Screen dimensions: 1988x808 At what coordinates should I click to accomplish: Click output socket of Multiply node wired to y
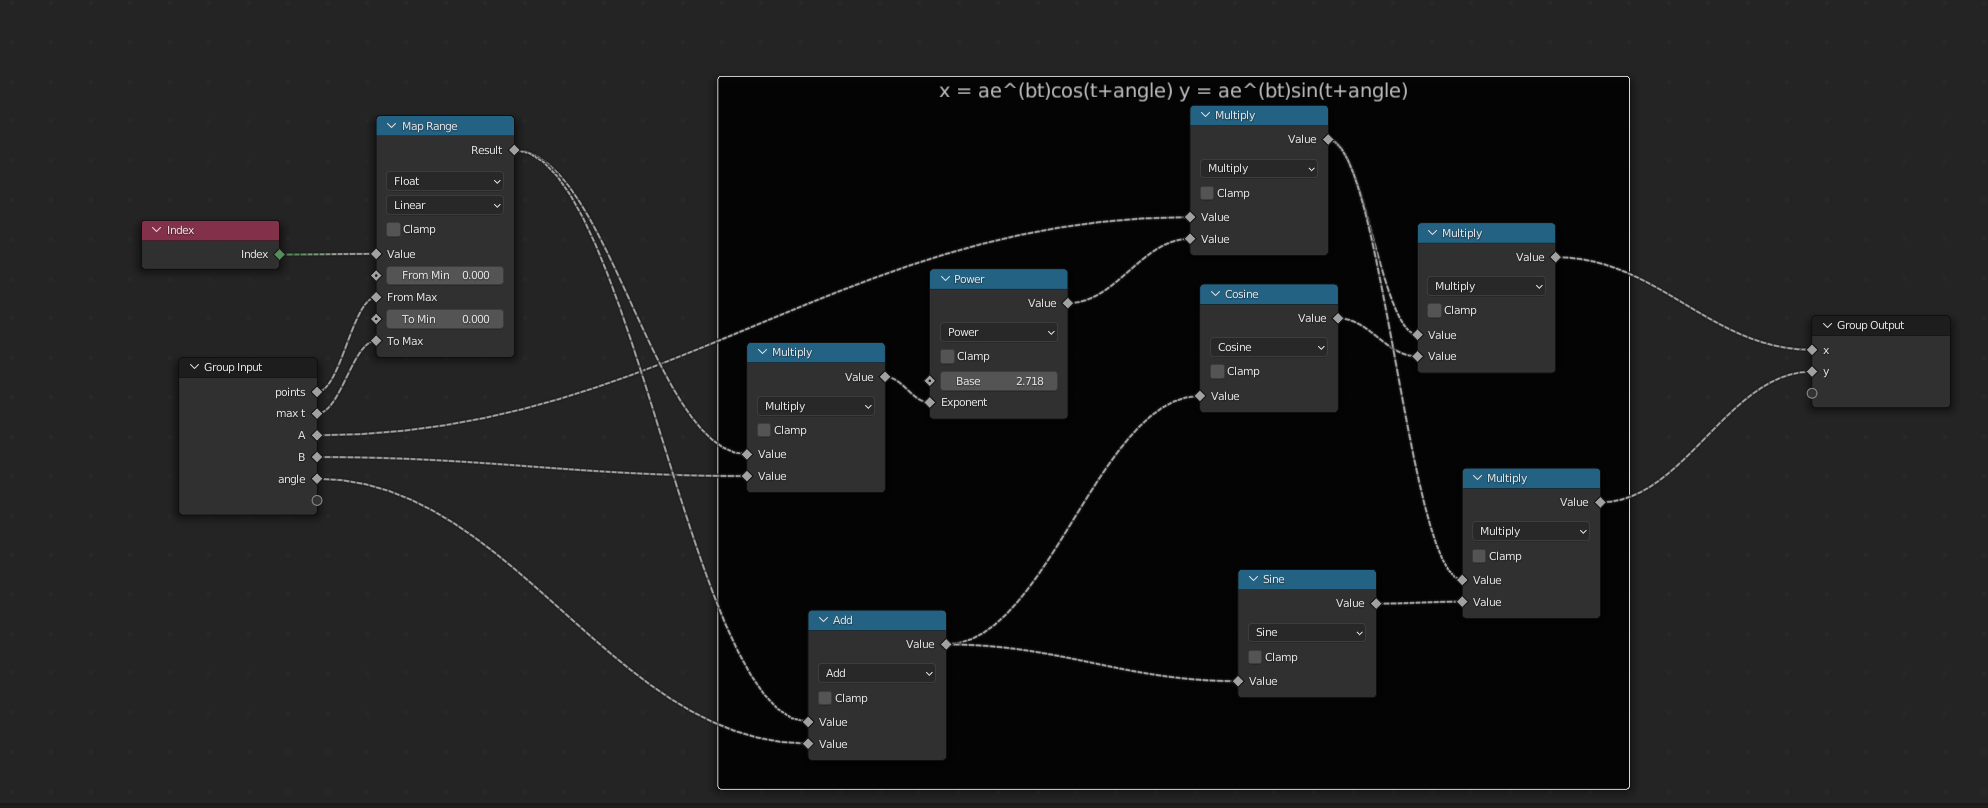click(1600, 502)
